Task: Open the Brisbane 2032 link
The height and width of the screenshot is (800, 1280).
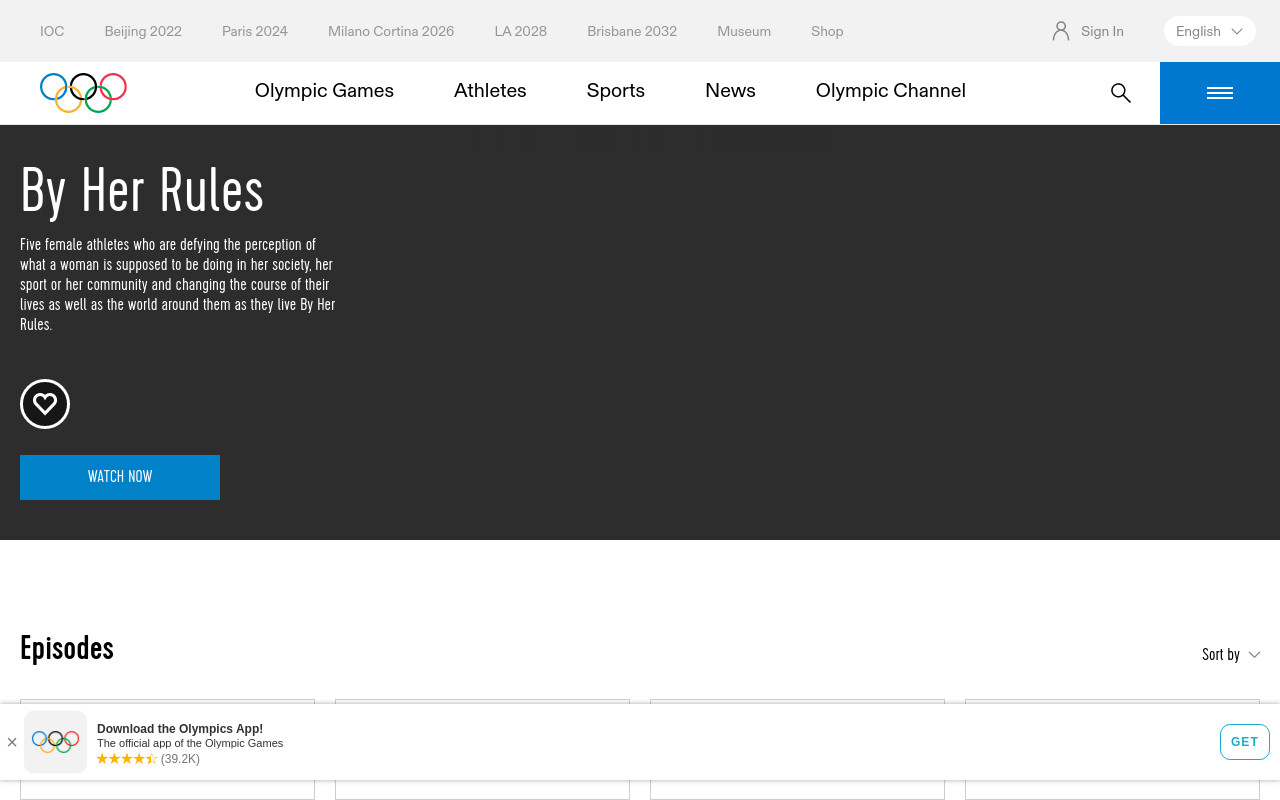Action: tap(632, 31)
